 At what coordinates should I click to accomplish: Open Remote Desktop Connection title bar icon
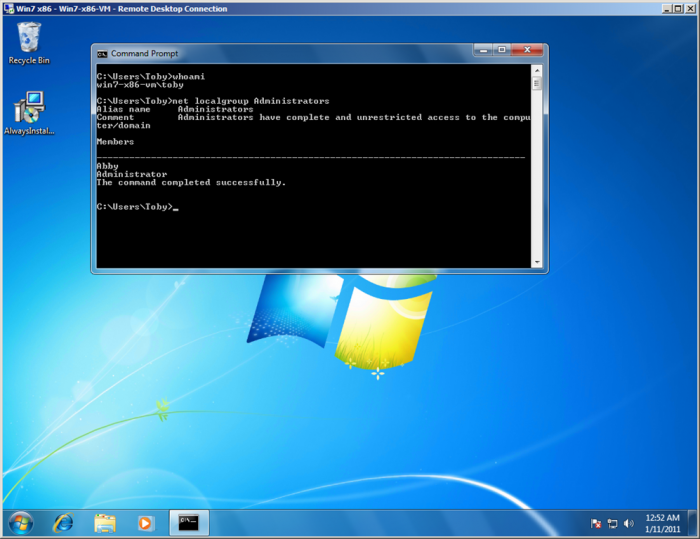pyautogui.click(x=8, y=8)
